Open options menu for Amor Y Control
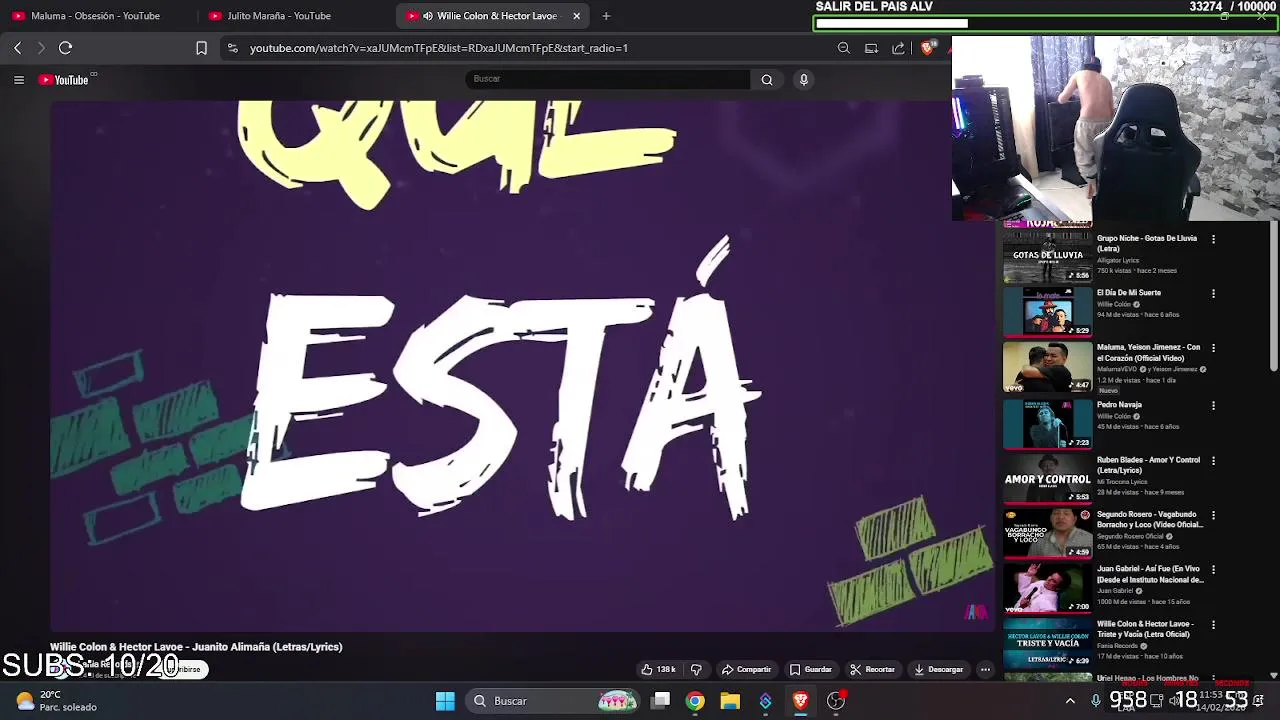1280x720 pixels. [x=1213, y=461]
